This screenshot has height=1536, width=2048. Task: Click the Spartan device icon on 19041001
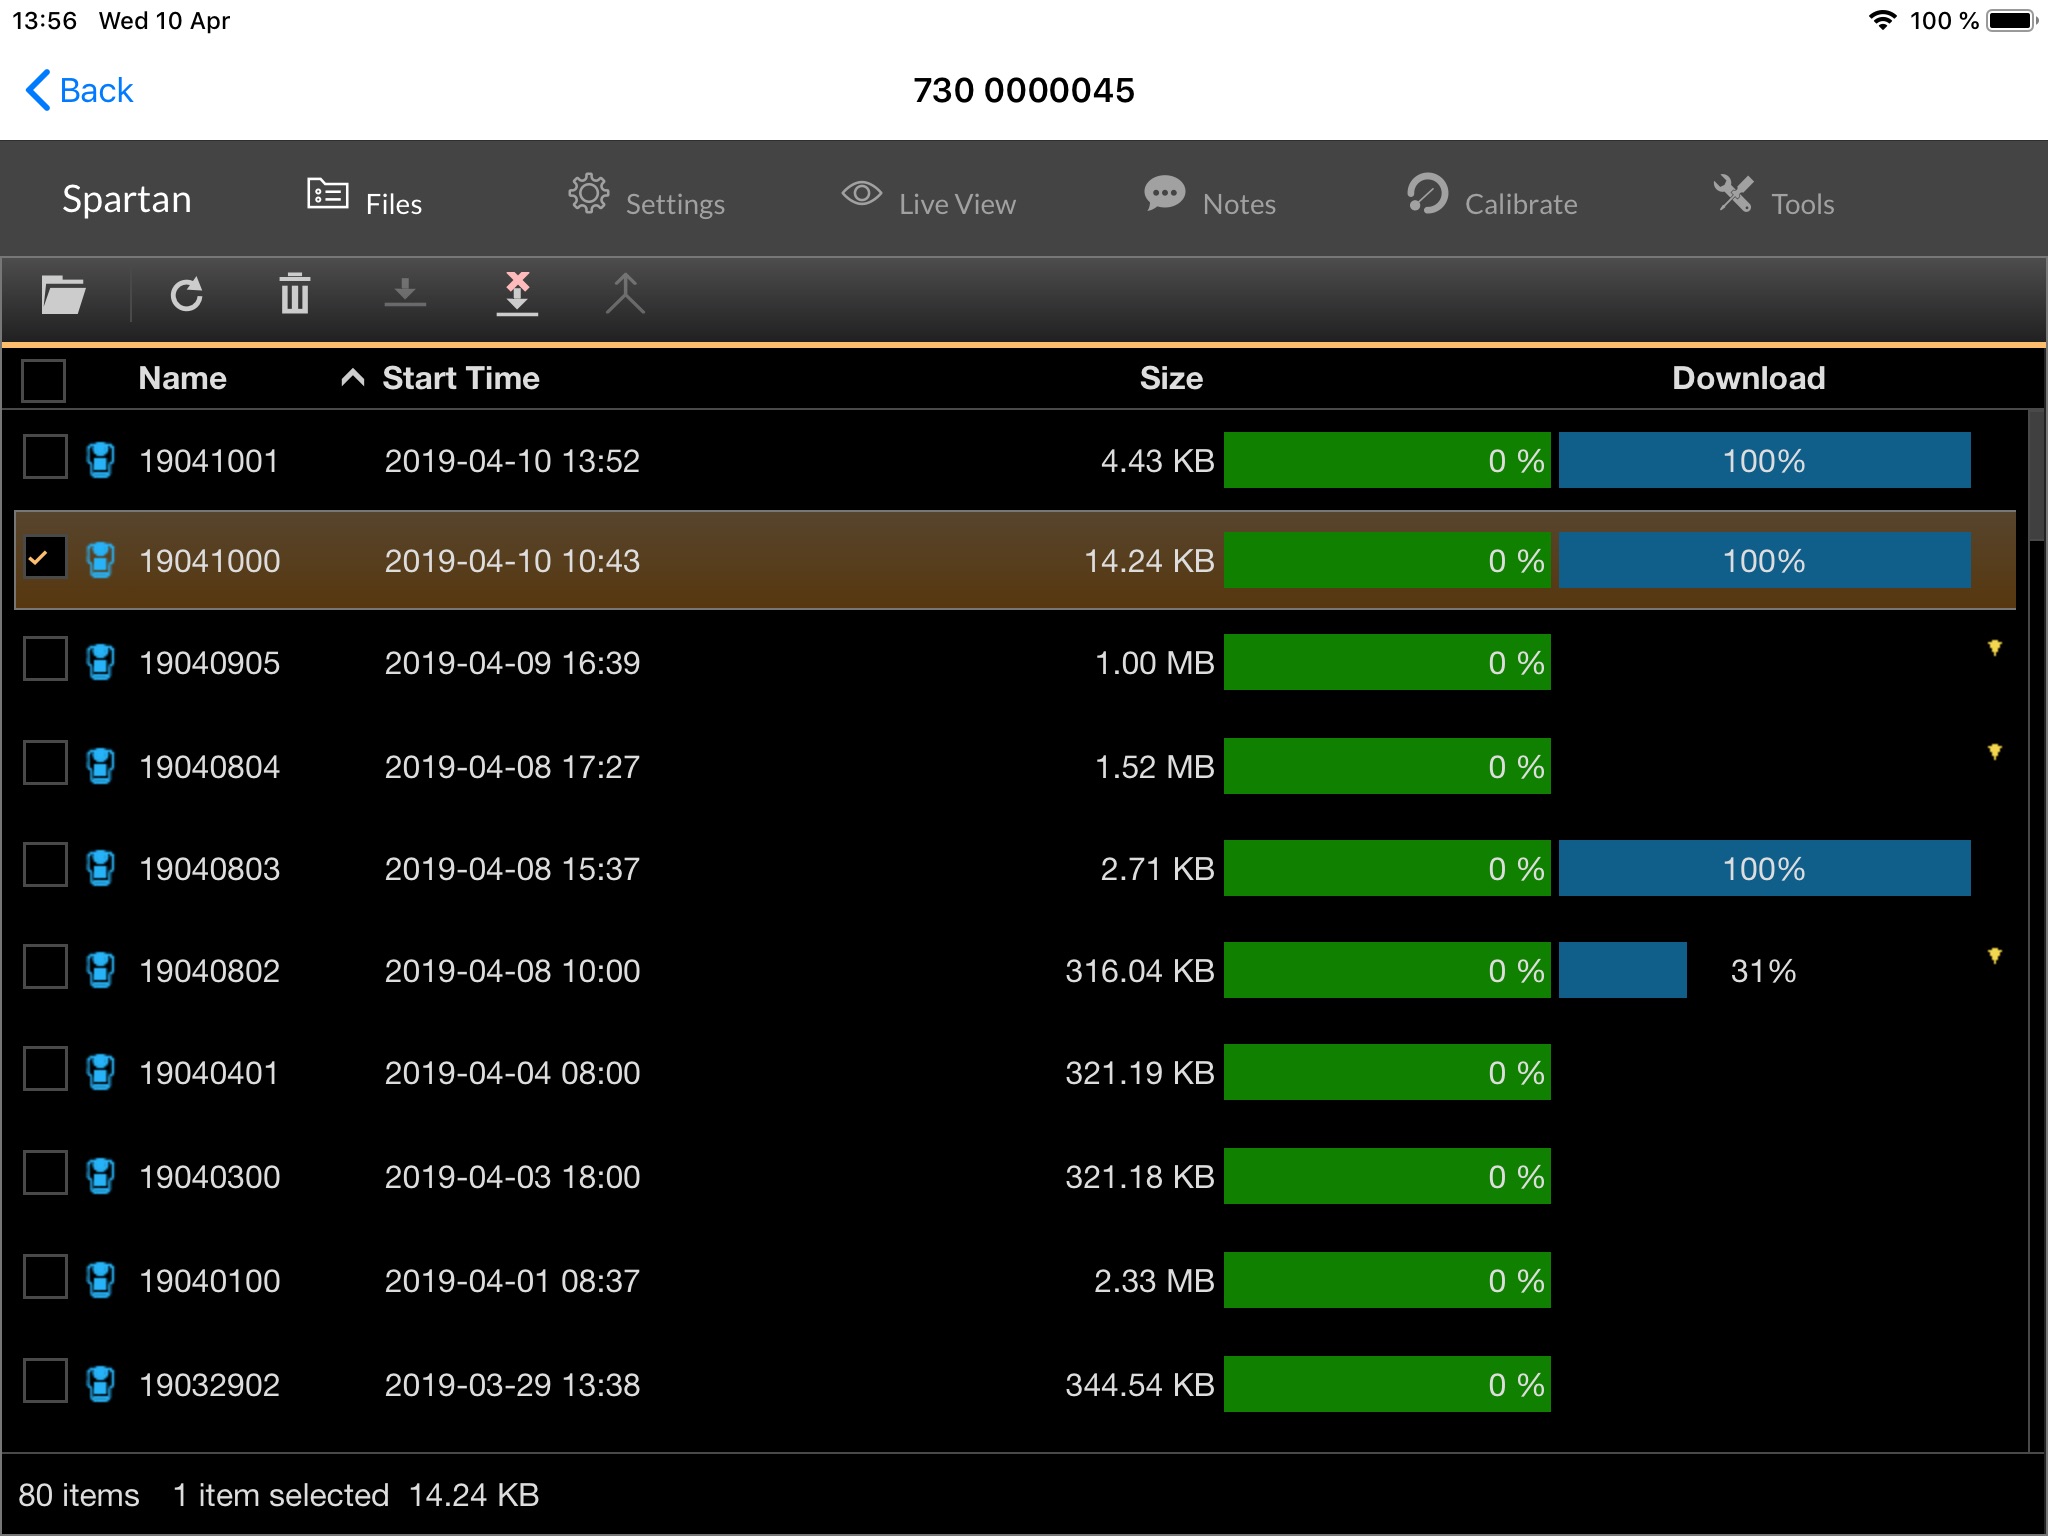click(102, 458)
